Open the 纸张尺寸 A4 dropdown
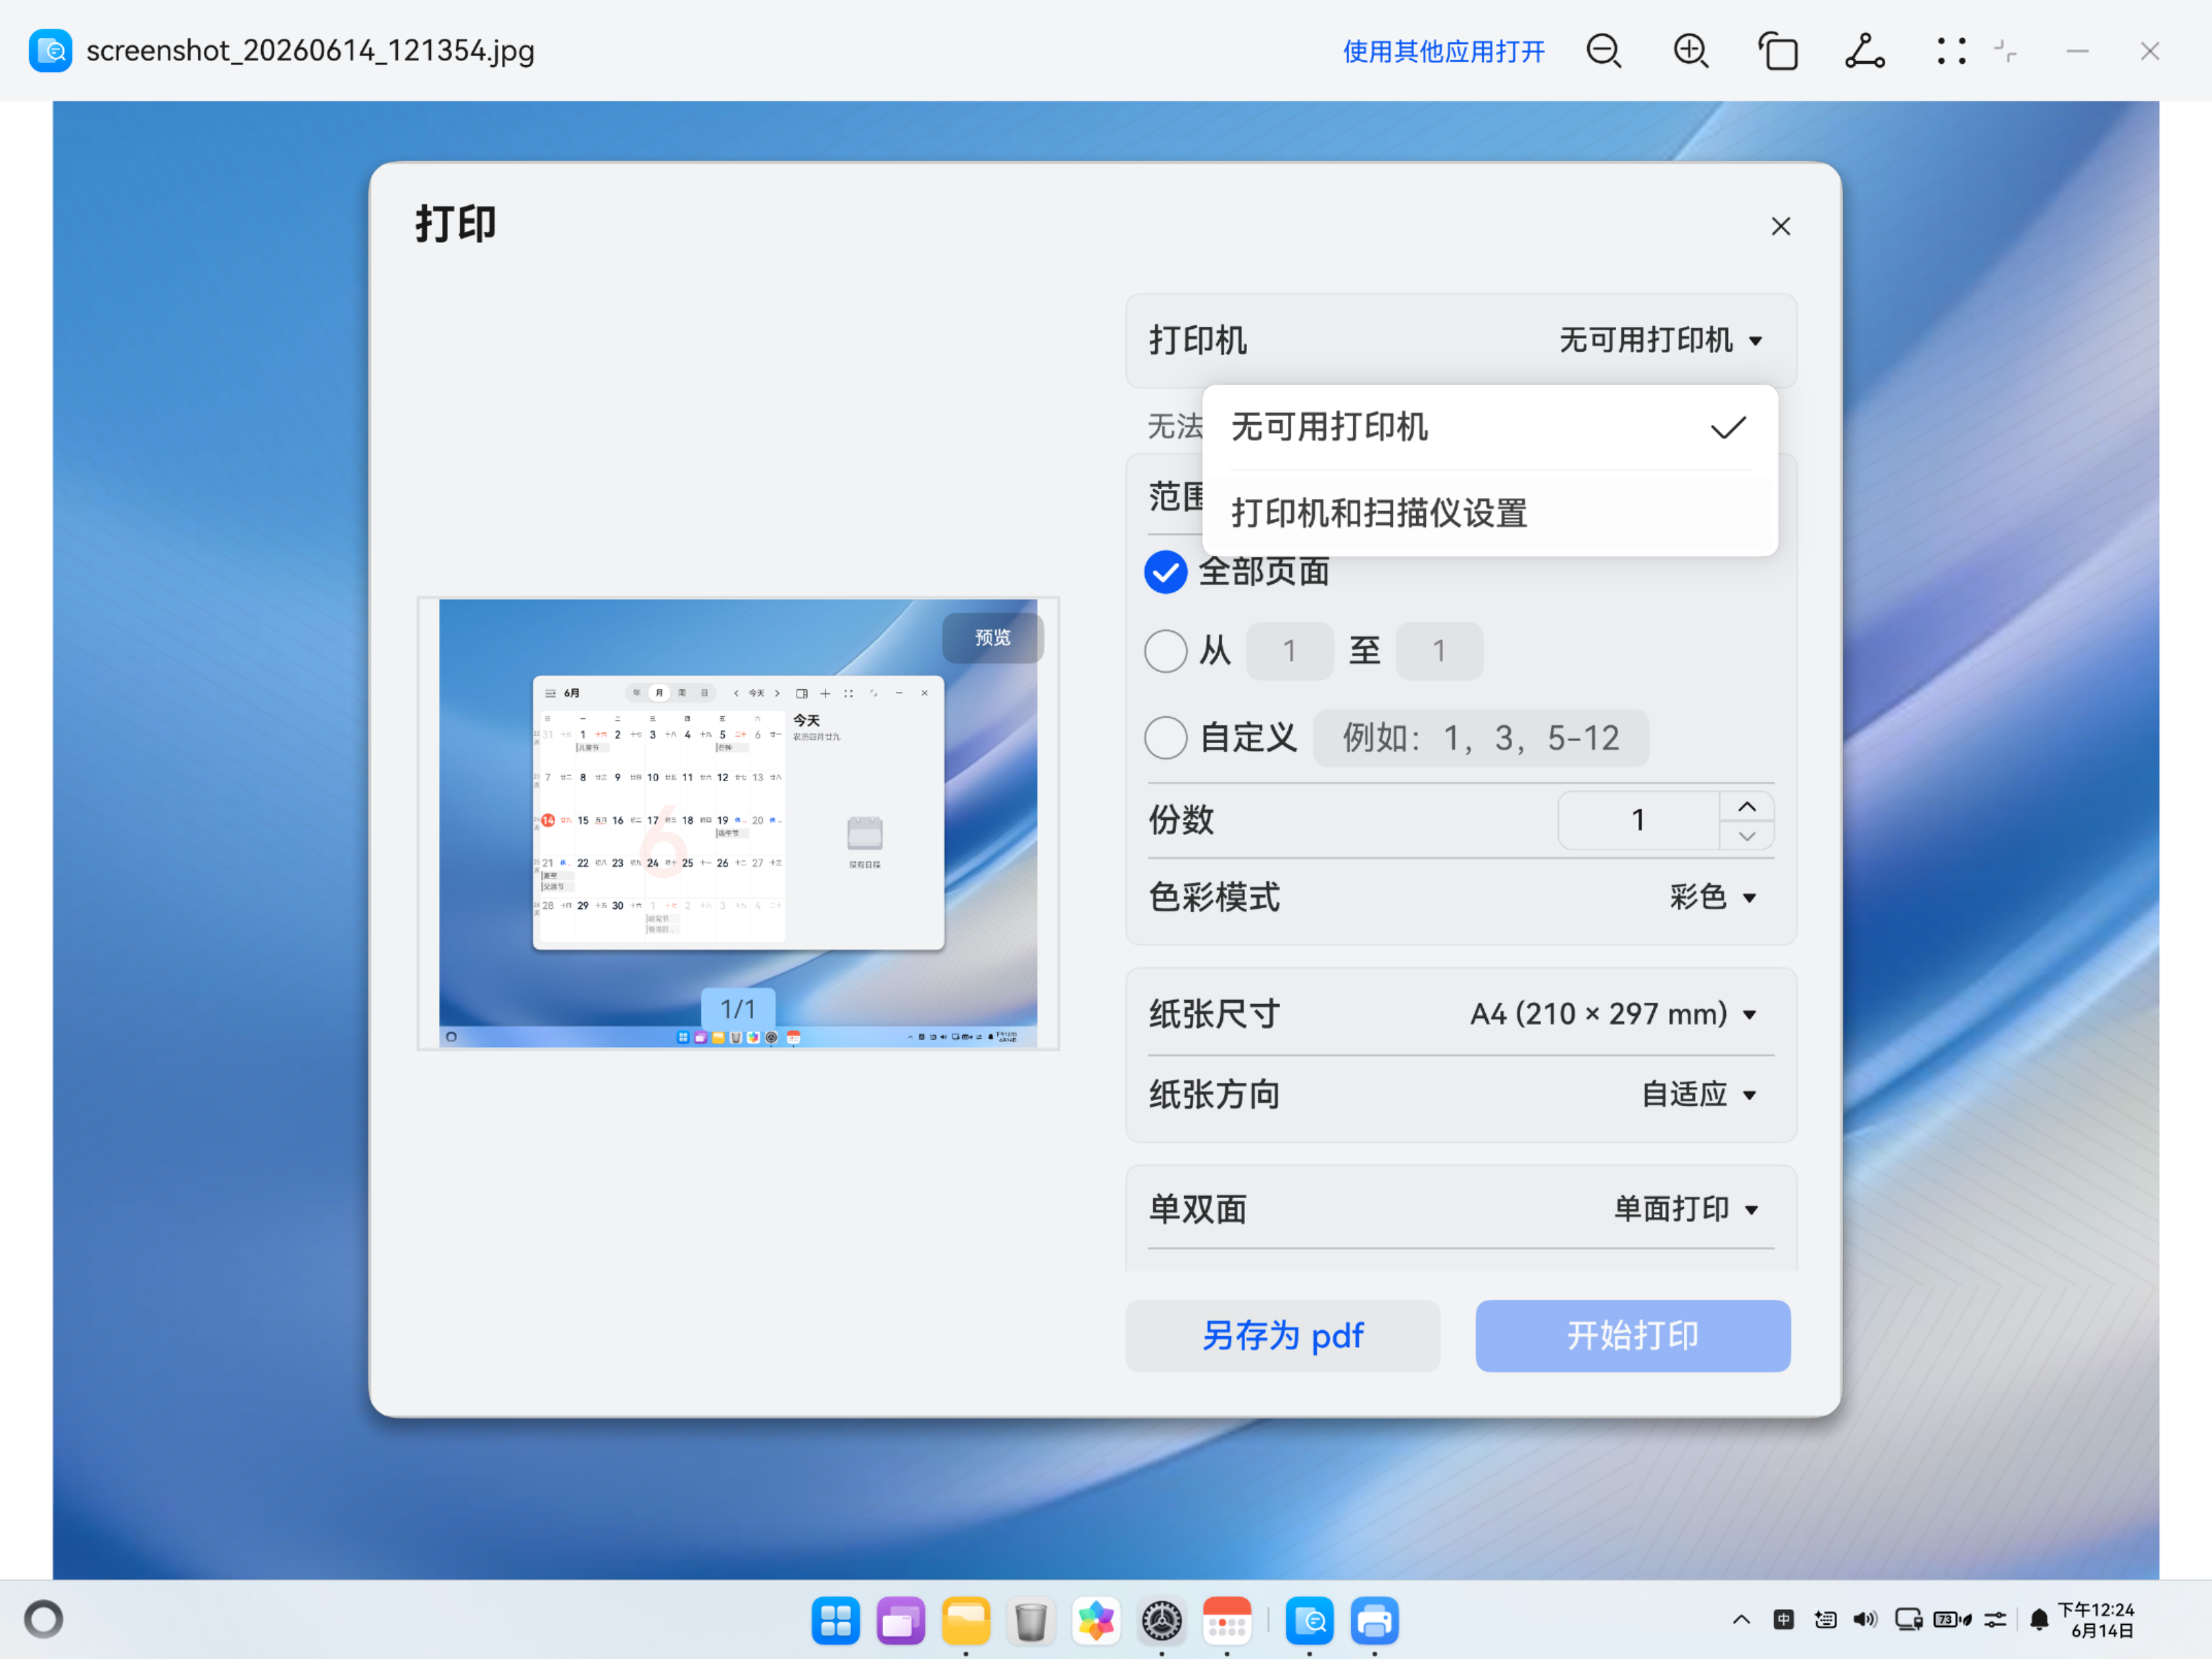Image resolution: width=2212 pixels, height=1659 pixels. pyautogui.click(x=1613, y=1014)
